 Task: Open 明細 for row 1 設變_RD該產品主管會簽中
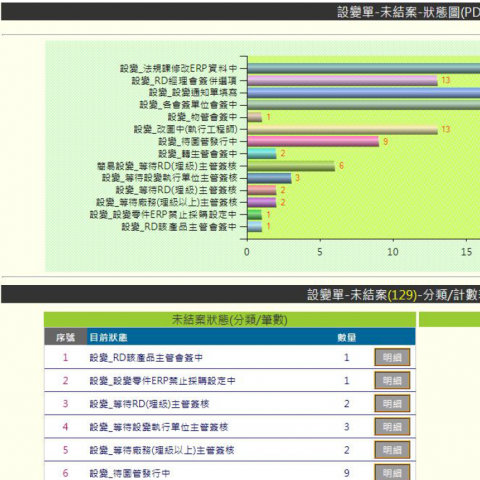(392, 357)
